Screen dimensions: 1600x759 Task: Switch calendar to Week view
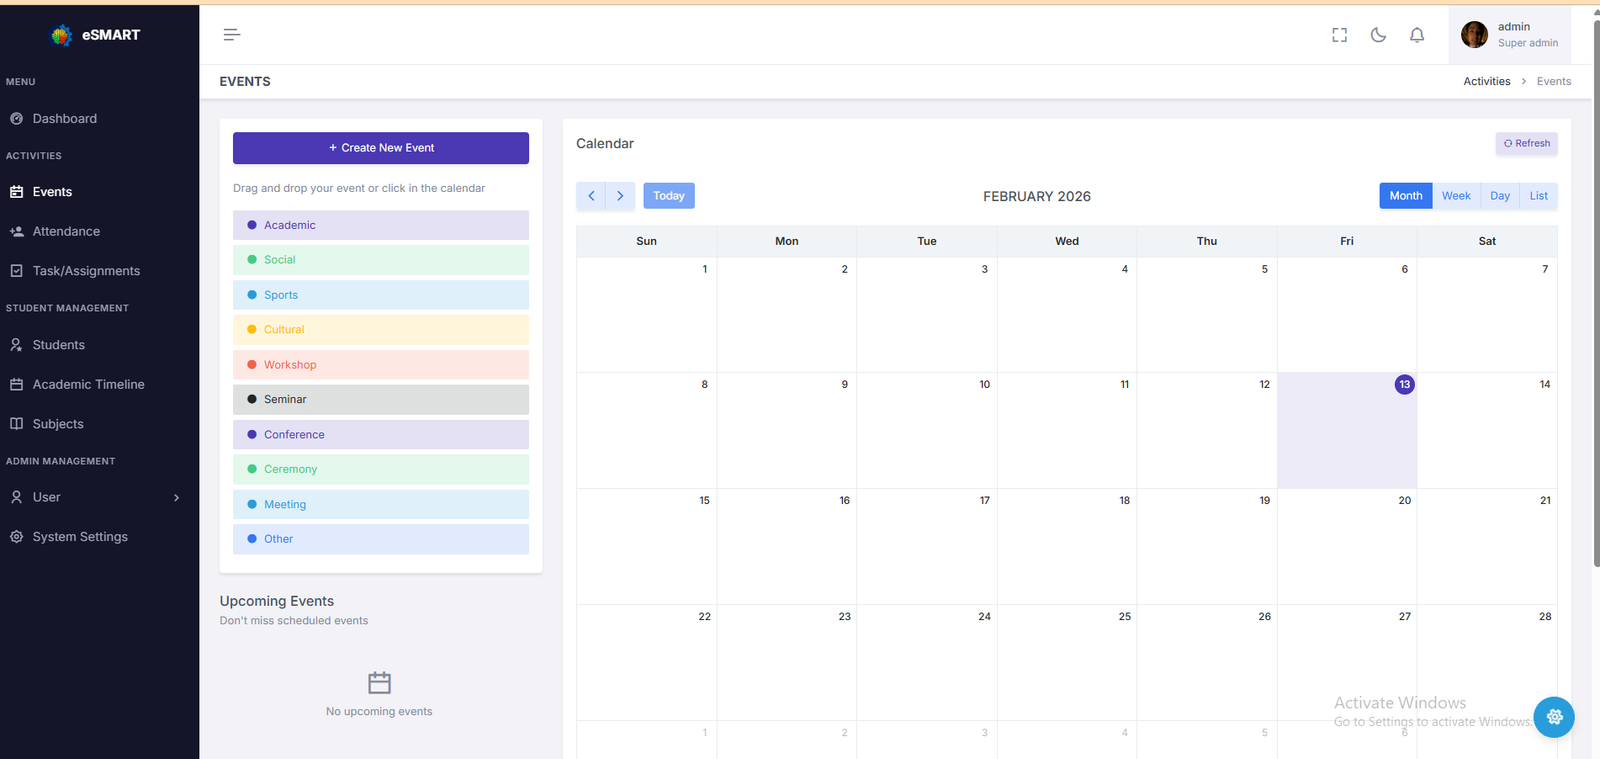point(1456,196)
